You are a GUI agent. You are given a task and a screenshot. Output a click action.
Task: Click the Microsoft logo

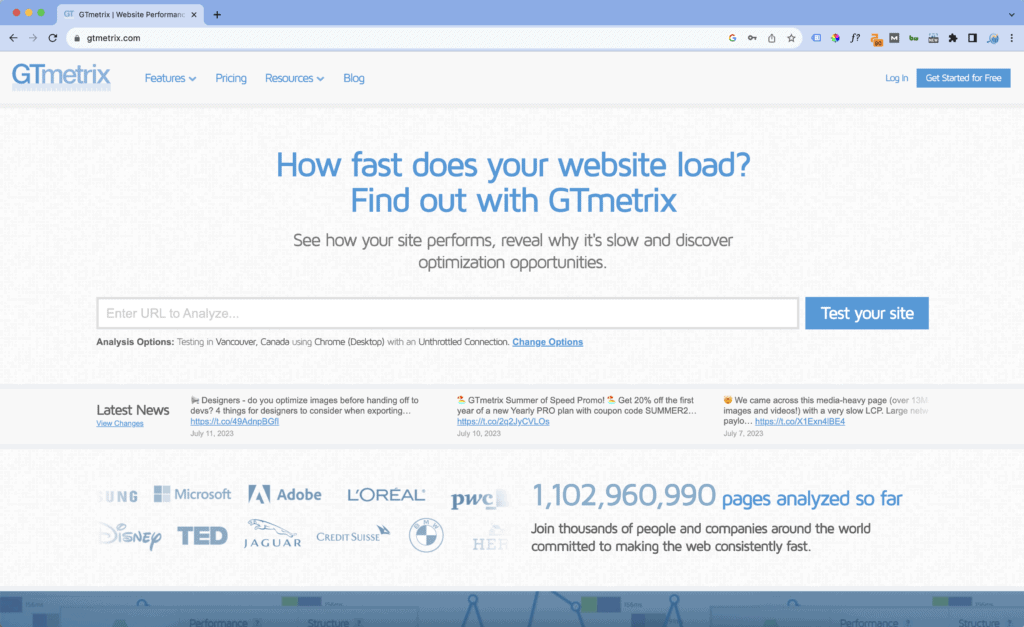click(x=193, y=494)
